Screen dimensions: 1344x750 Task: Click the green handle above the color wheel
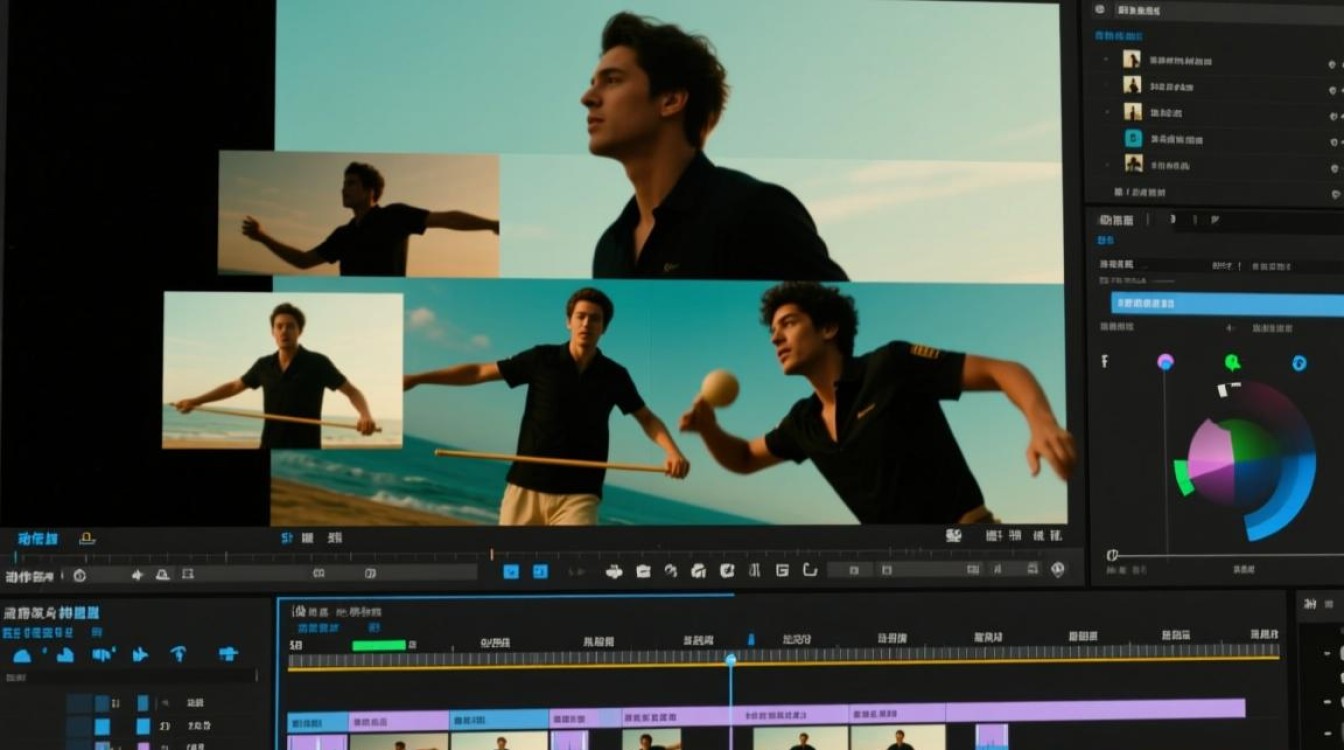1233,362
